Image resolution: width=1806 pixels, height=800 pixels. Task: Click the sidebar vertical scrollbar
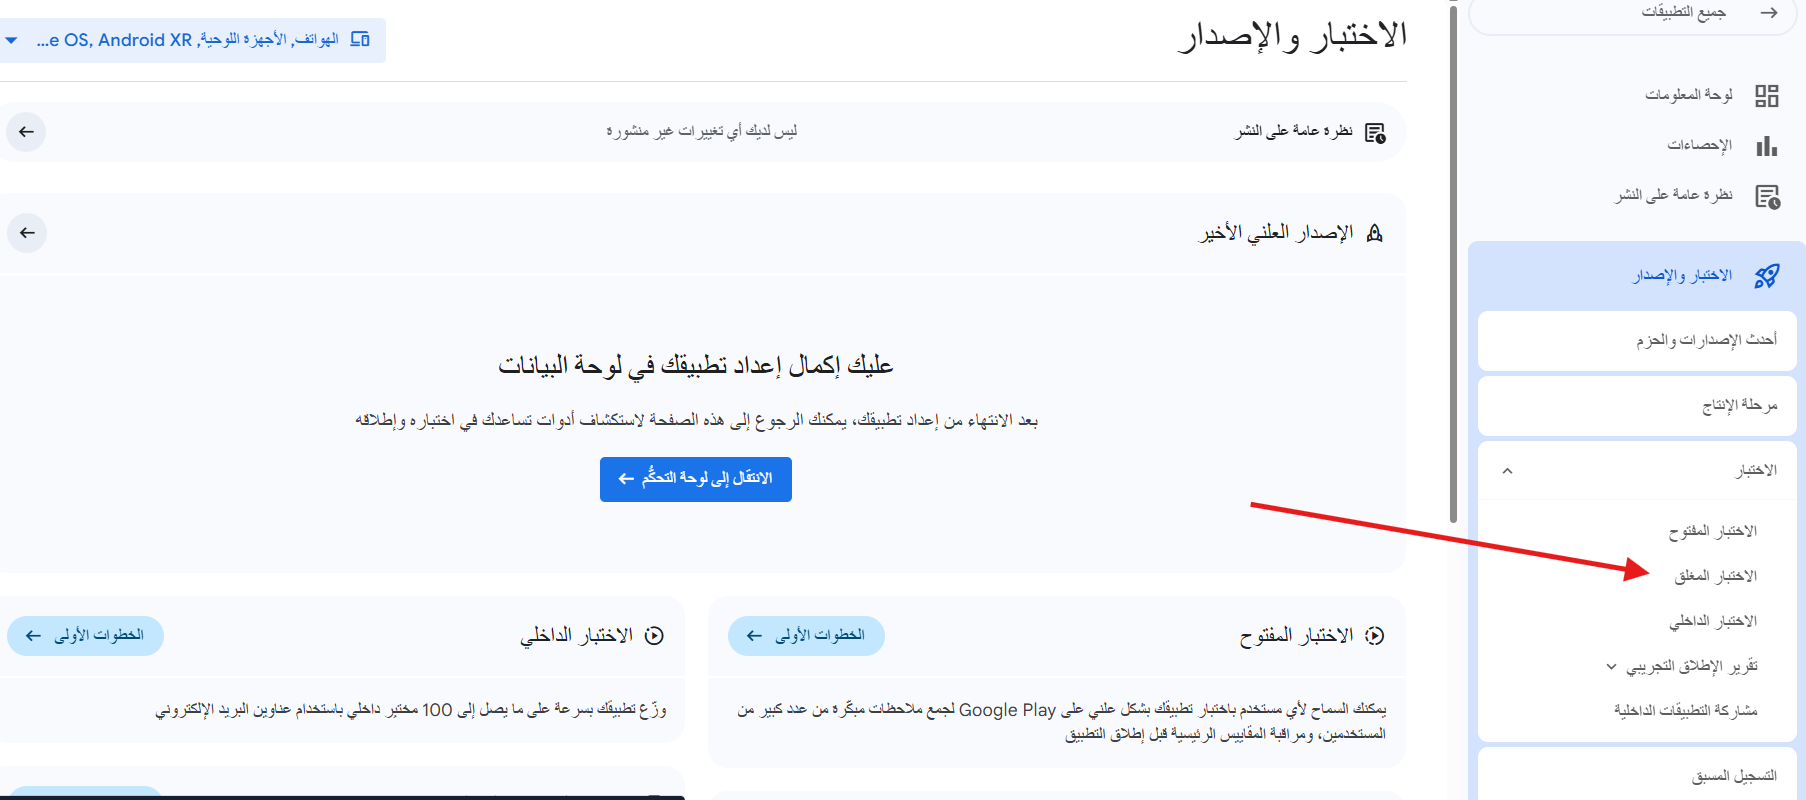(1453, 260)
